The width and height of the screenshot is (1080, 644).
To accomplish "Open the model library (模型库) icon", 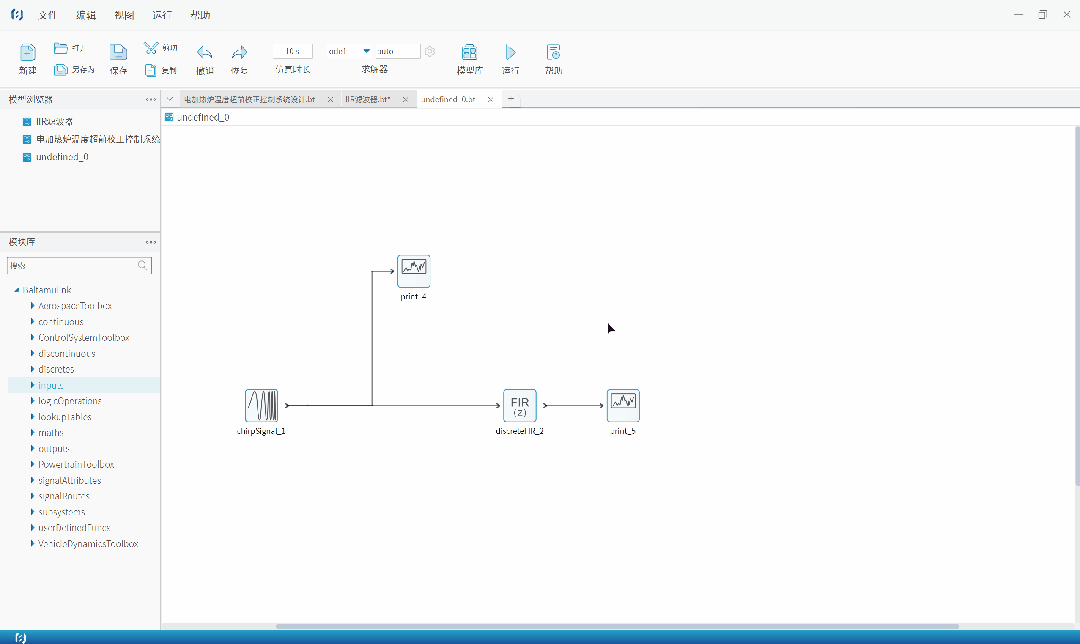I will [468, 53].
